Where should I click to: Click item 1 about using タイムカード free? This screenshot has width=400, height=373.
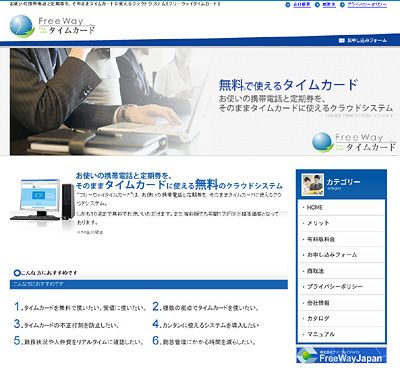point(80,307)
